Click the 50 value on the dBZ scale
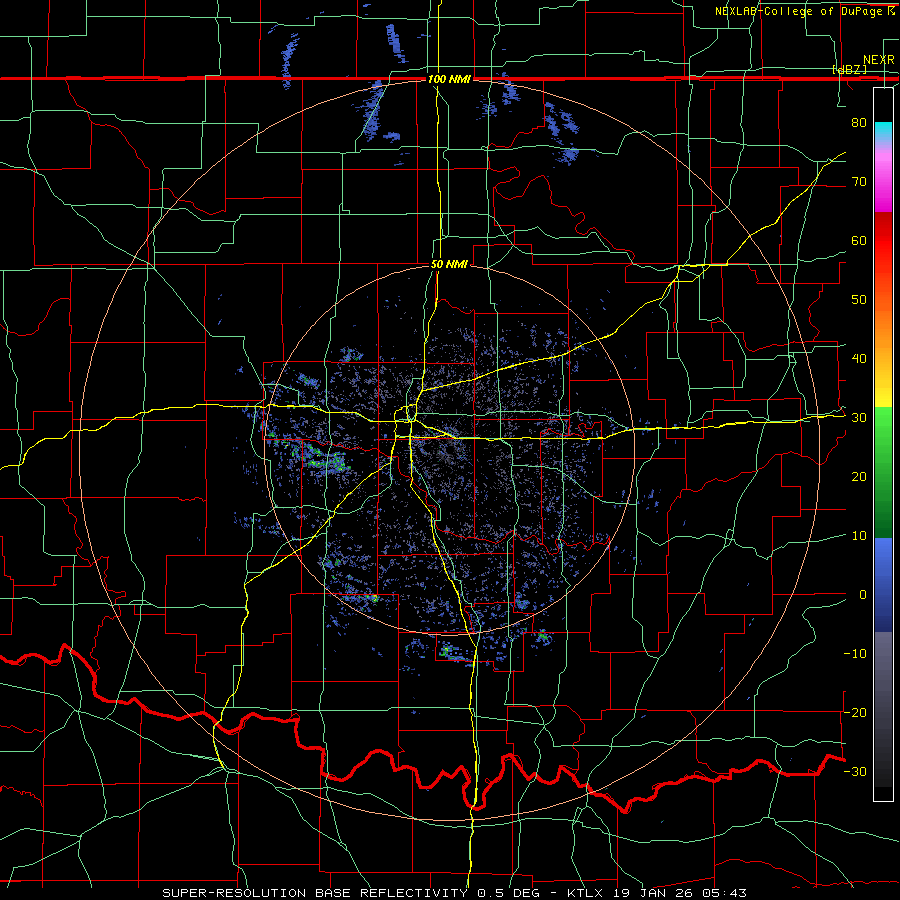 (x=859, y=300)
